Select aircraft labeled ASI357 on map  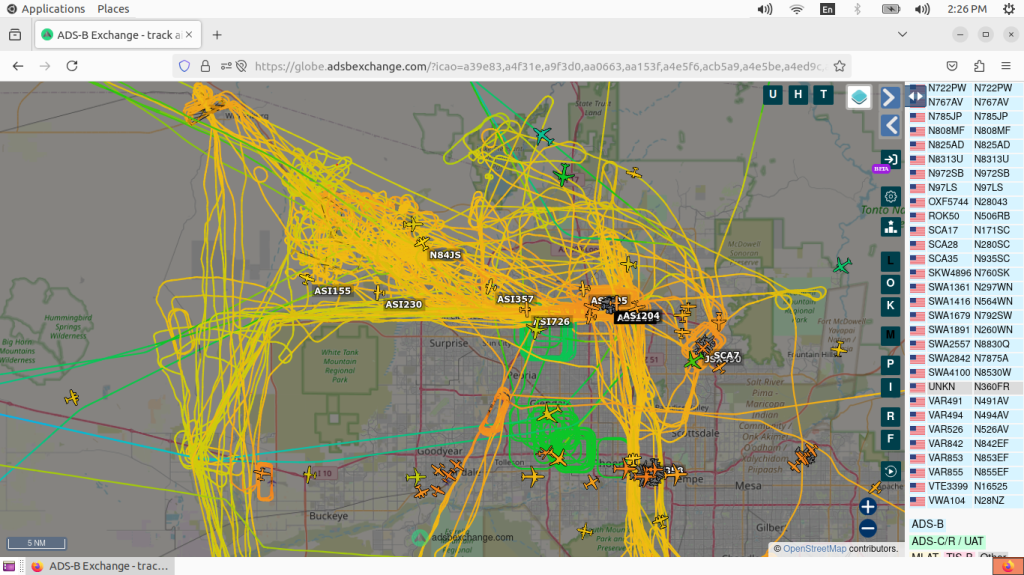pyautogui.click(x=490, y=287)
